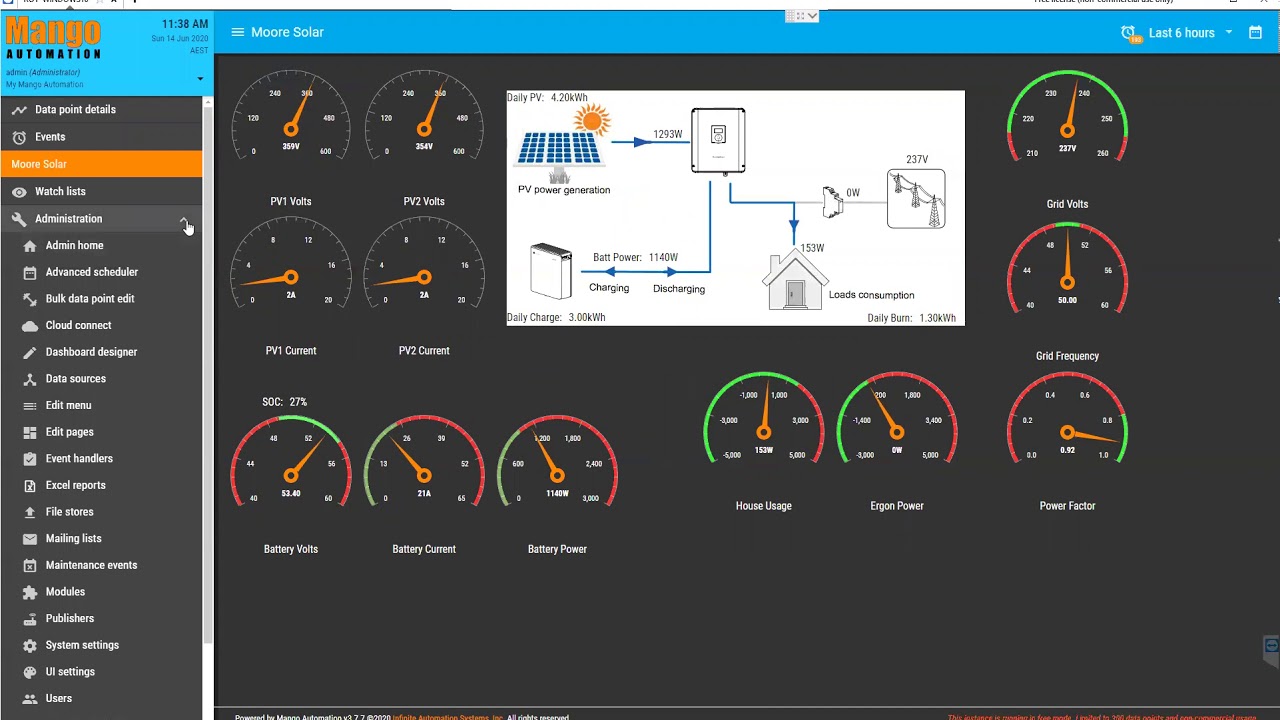Open the Watch lists page

click(x=101, y=191)
